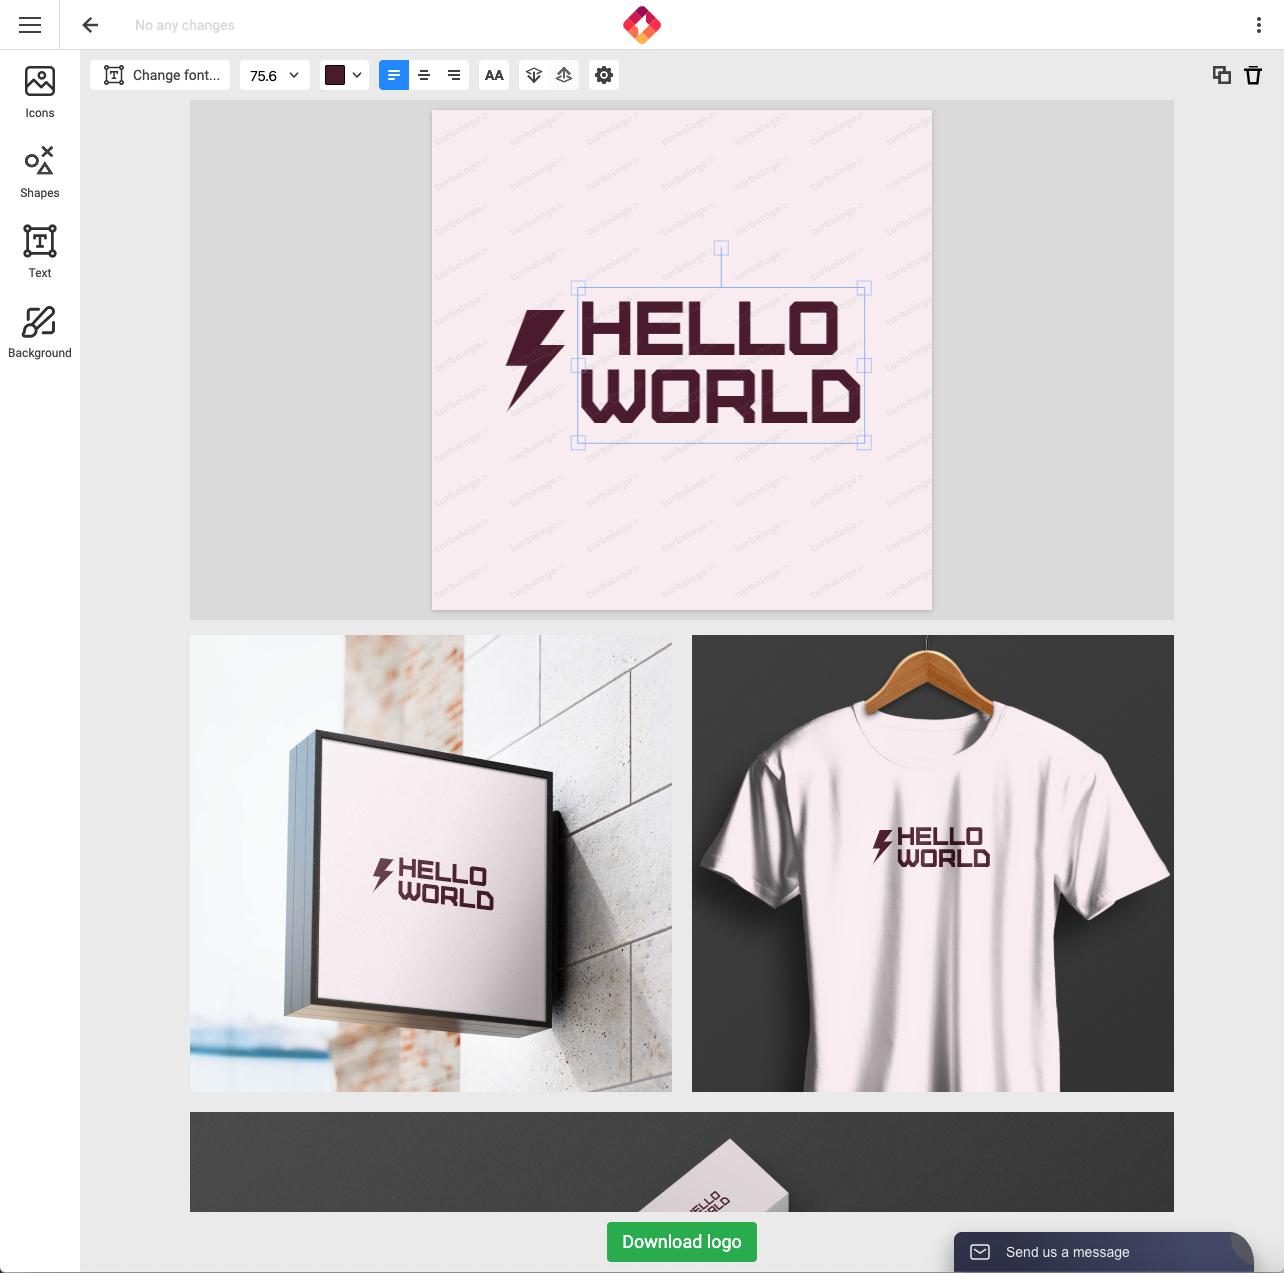Open the business card mockup preview
Viewport: 1284px width, 1273px height.
(x=682, y=1162)
